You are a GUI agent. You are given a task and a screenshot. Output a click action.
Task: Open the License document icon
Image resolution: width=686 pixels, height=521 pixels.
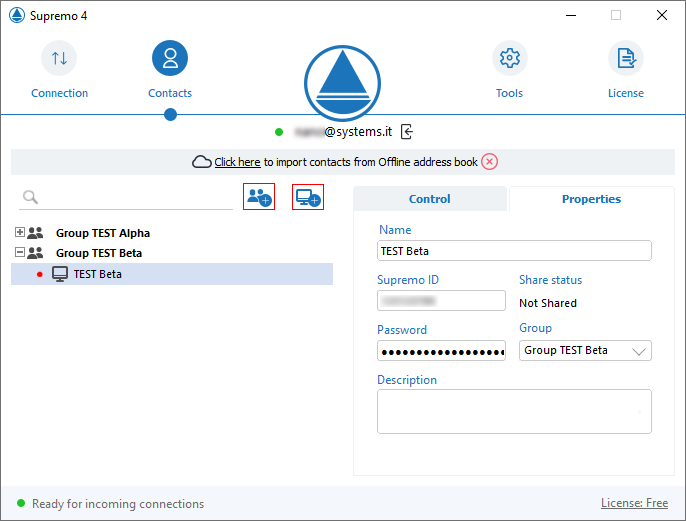[x=626, y=58]
